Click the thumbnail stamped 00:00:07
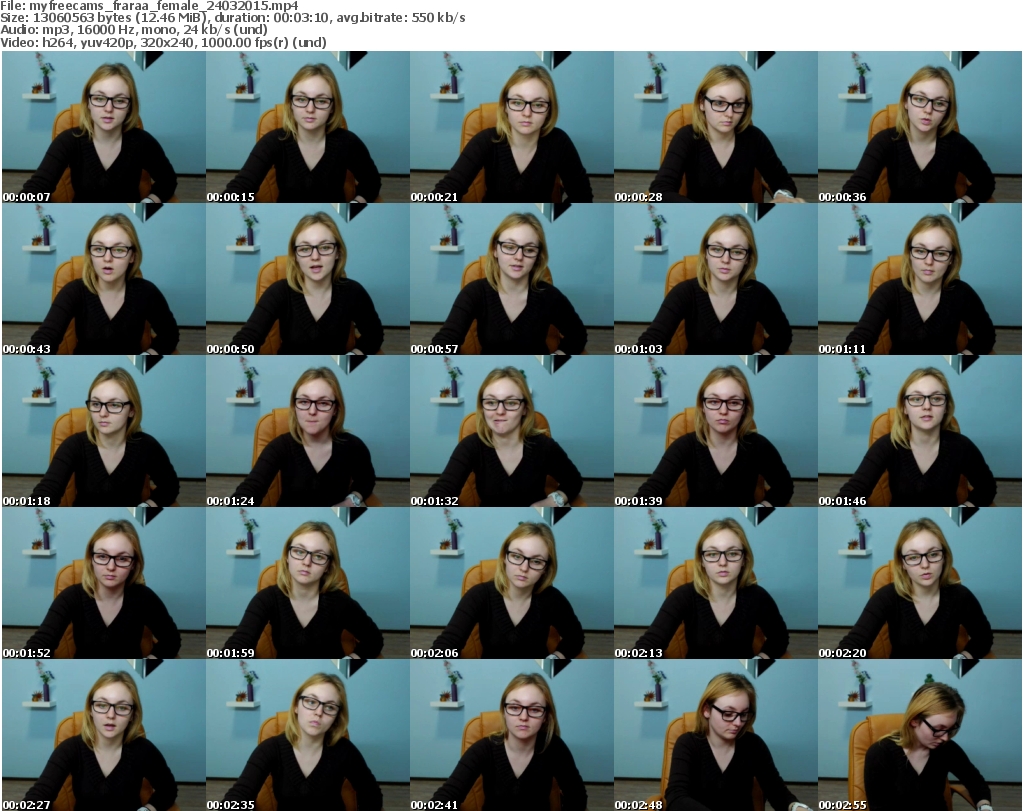The height and width of the screenshot is (811, 1024). 104,127
